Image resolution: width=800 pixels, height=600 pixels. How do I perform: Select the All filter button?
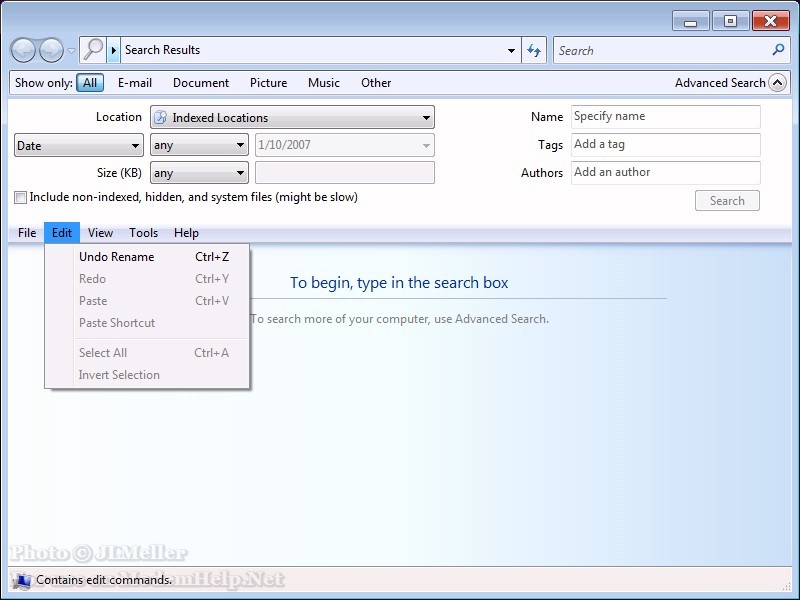(x=90, y=83)
